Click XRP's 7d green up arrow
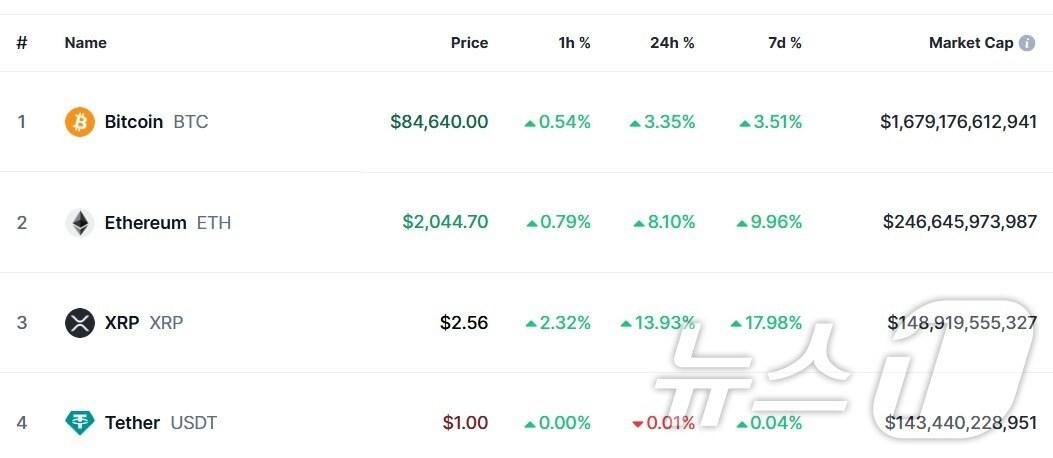Screen dimensions: 1053x458 (x=736, y=324)
